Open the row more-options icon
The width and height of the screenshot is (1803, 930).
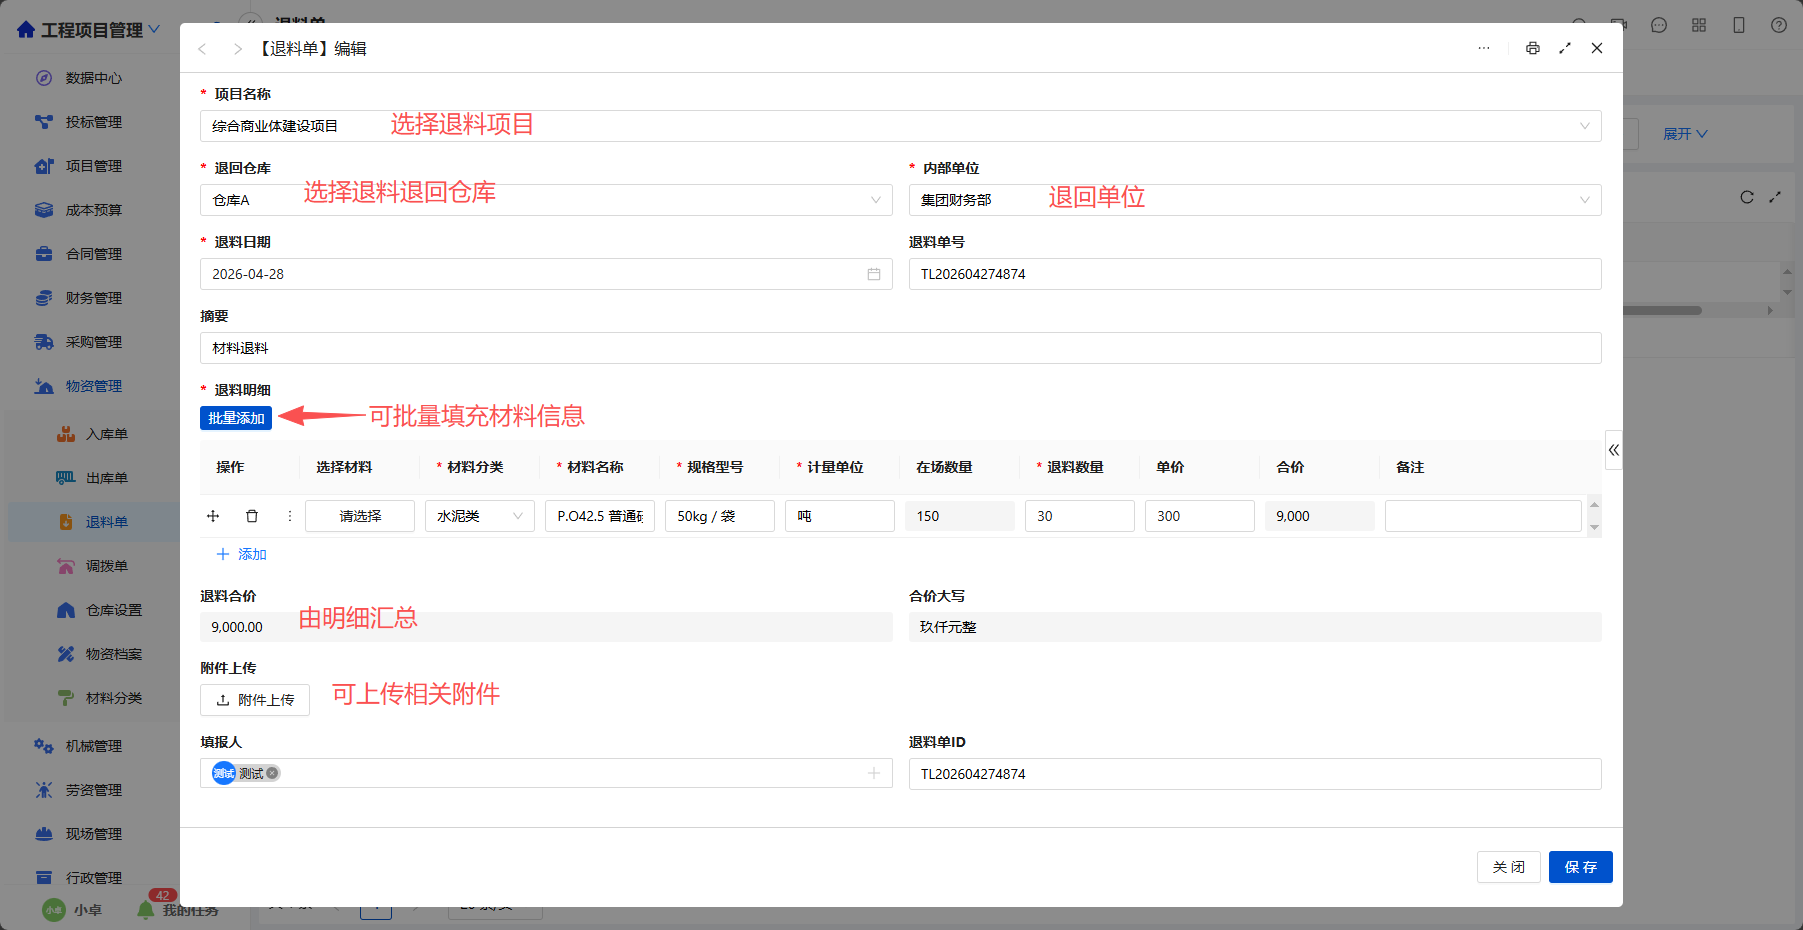[x=290, y=516]
